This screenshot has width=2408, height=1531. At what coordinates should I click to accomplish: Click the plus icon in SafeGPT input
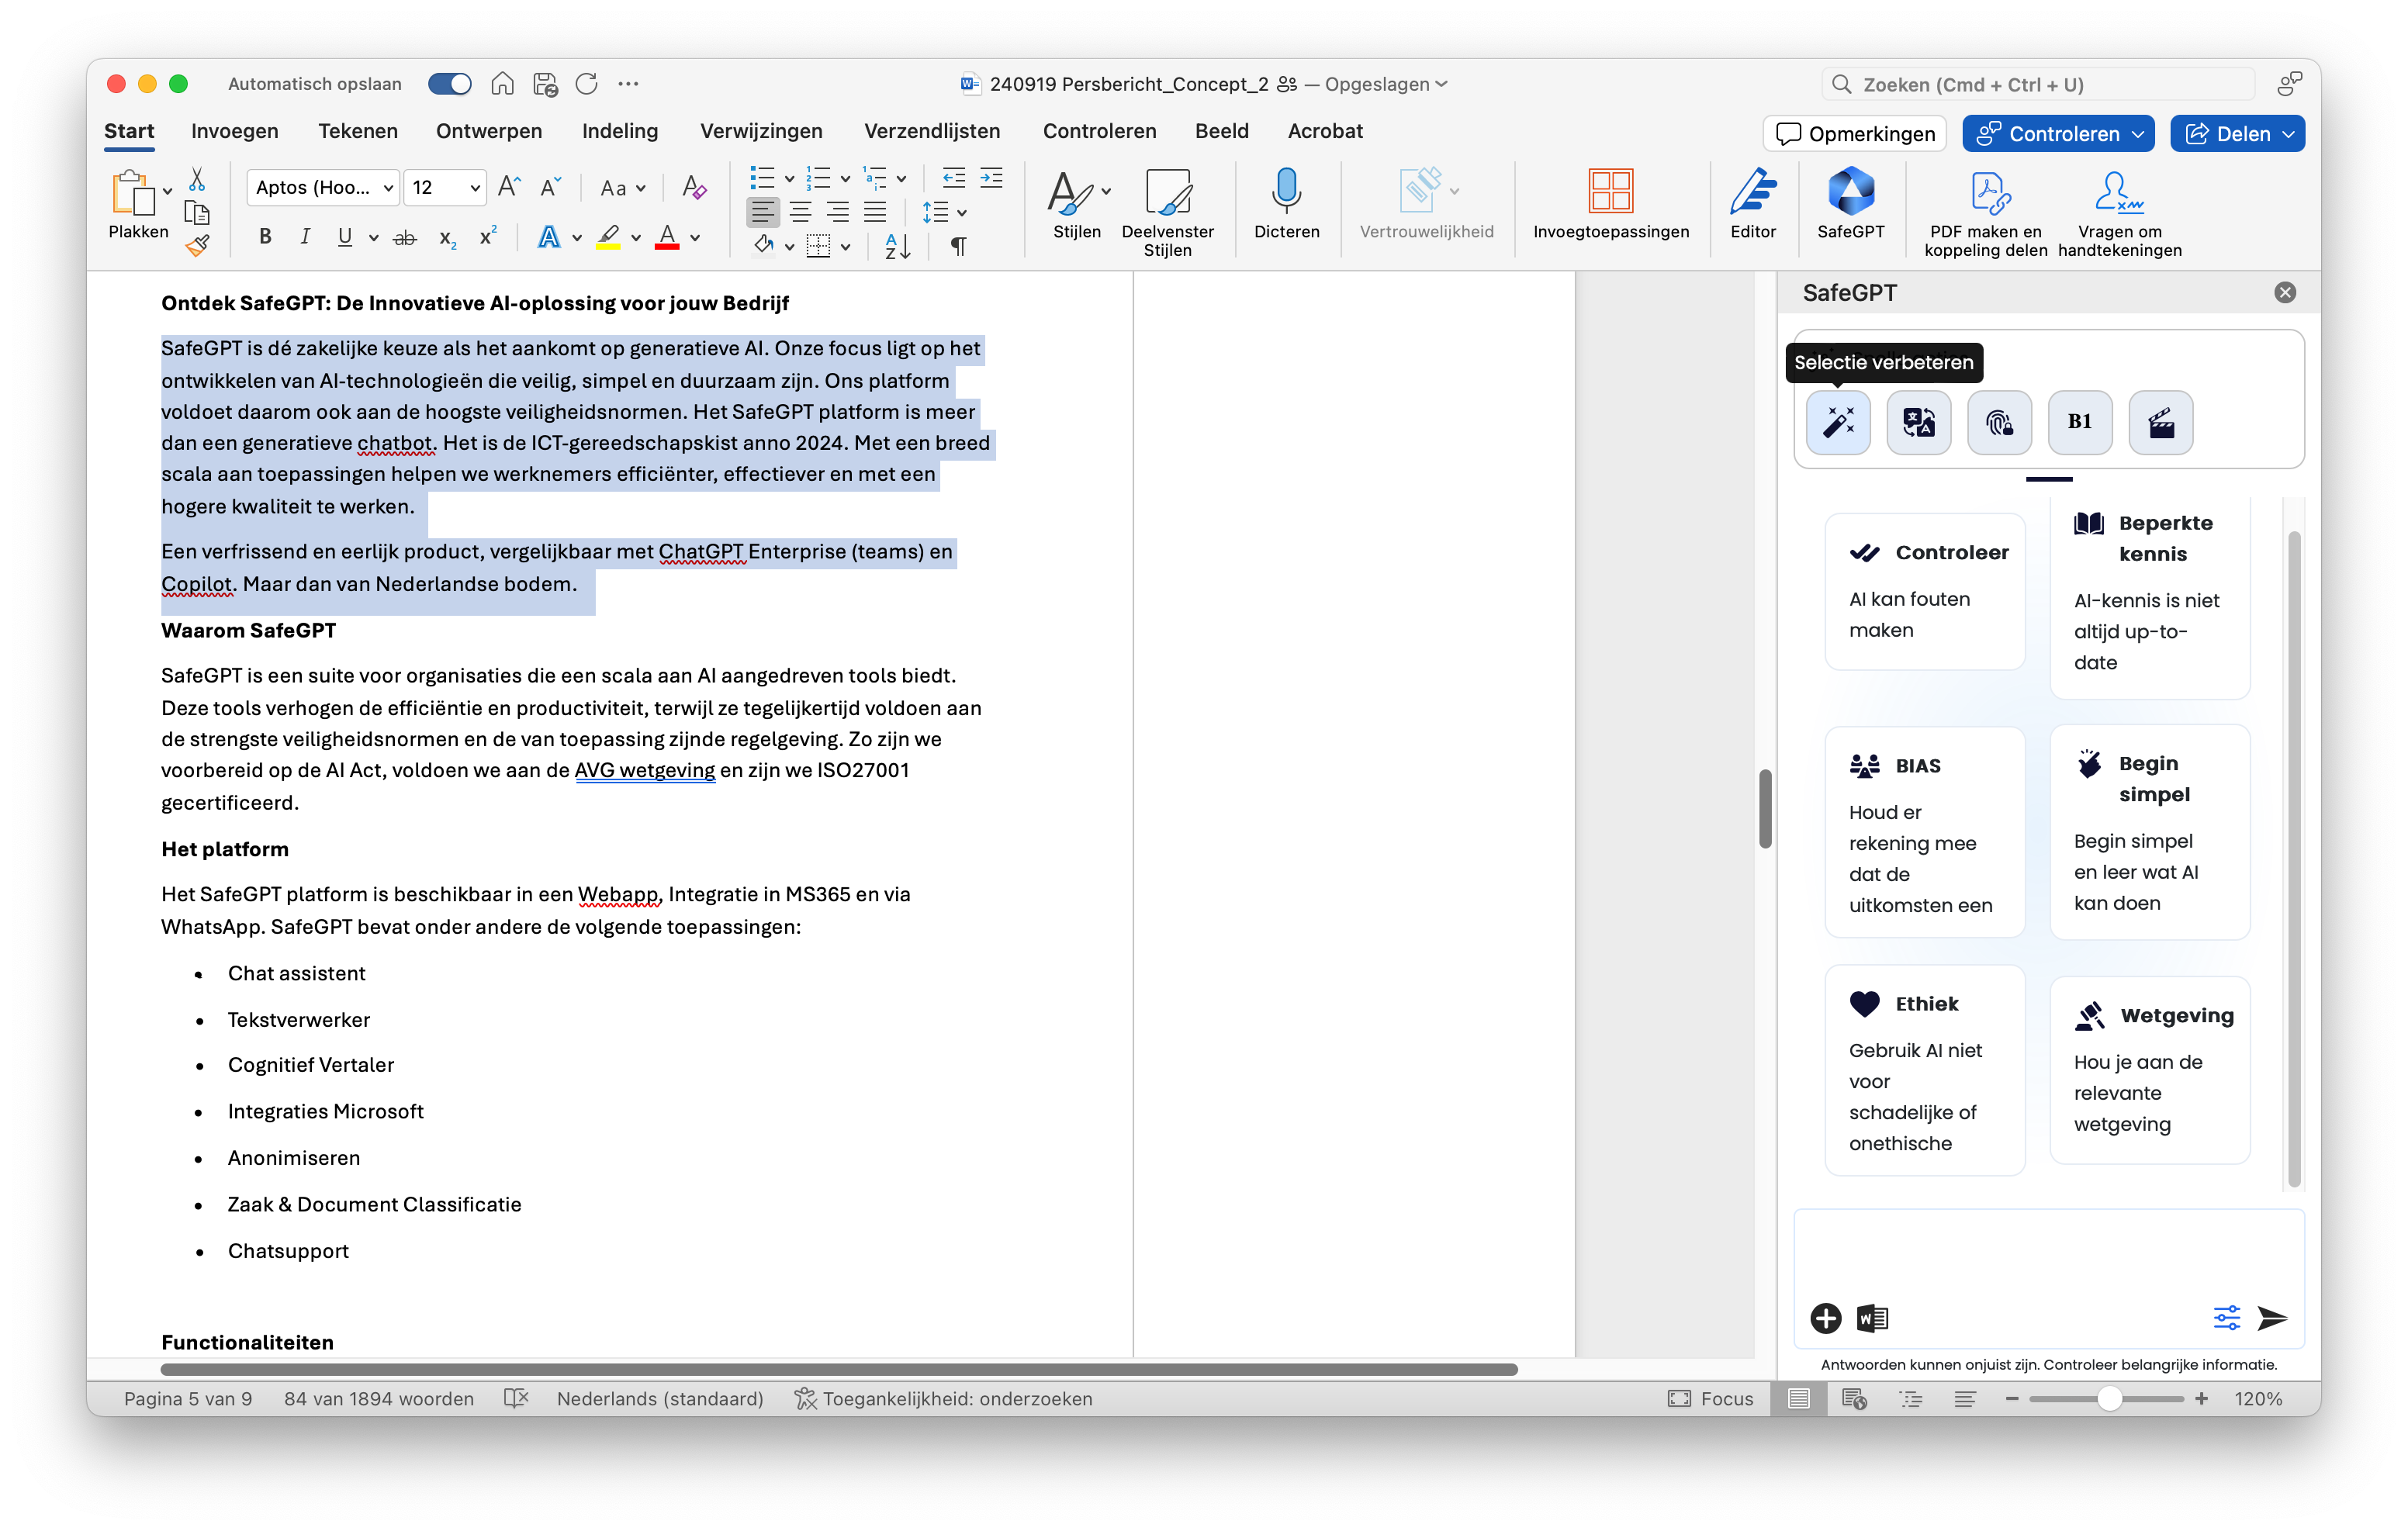click(1825, 1318)
